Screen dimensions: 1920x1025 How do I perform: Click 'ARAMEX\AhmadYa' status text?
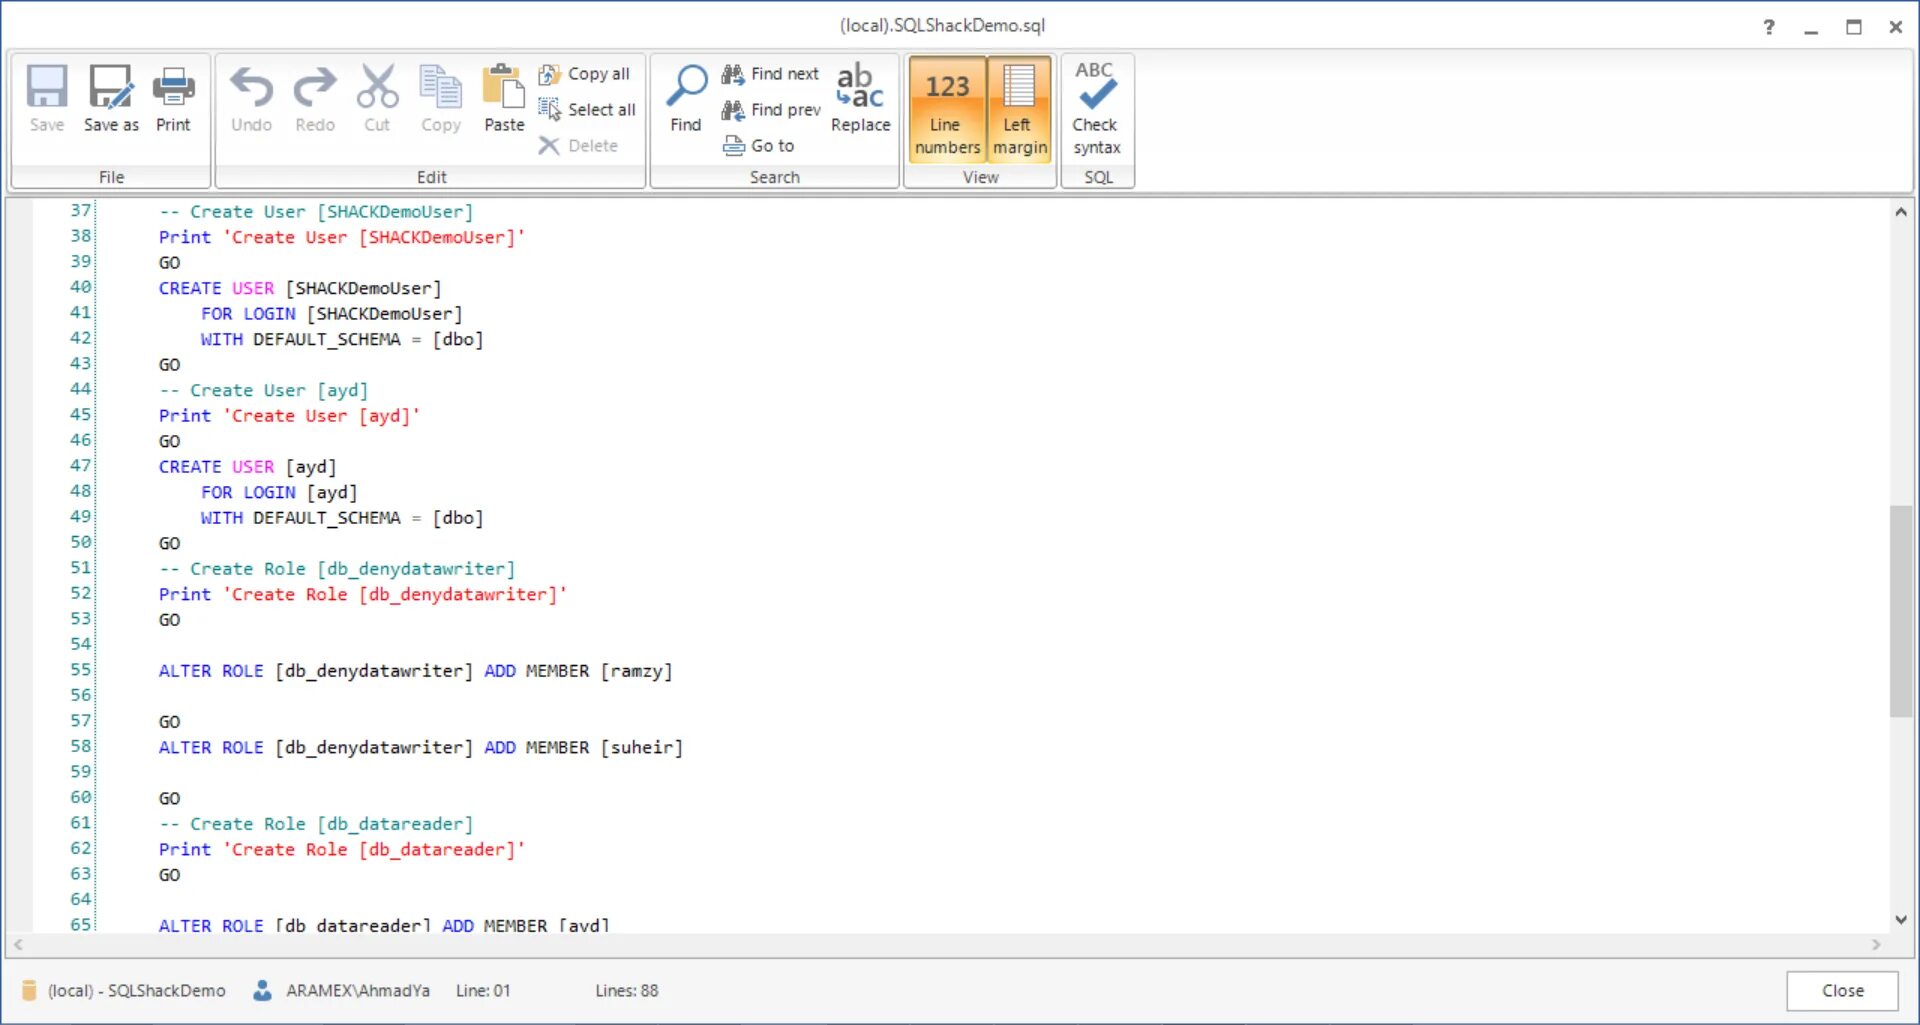pyautogui.click(x=358, y=991)
